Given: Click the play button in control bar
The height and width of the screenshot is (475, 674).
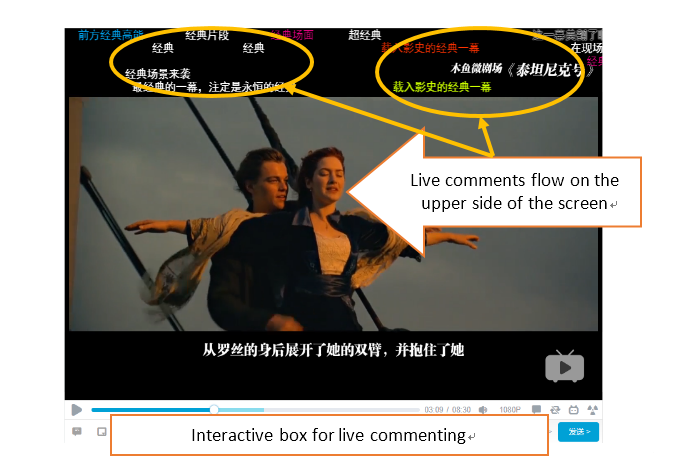Looking at the screenshot, I should coord(77,410).
